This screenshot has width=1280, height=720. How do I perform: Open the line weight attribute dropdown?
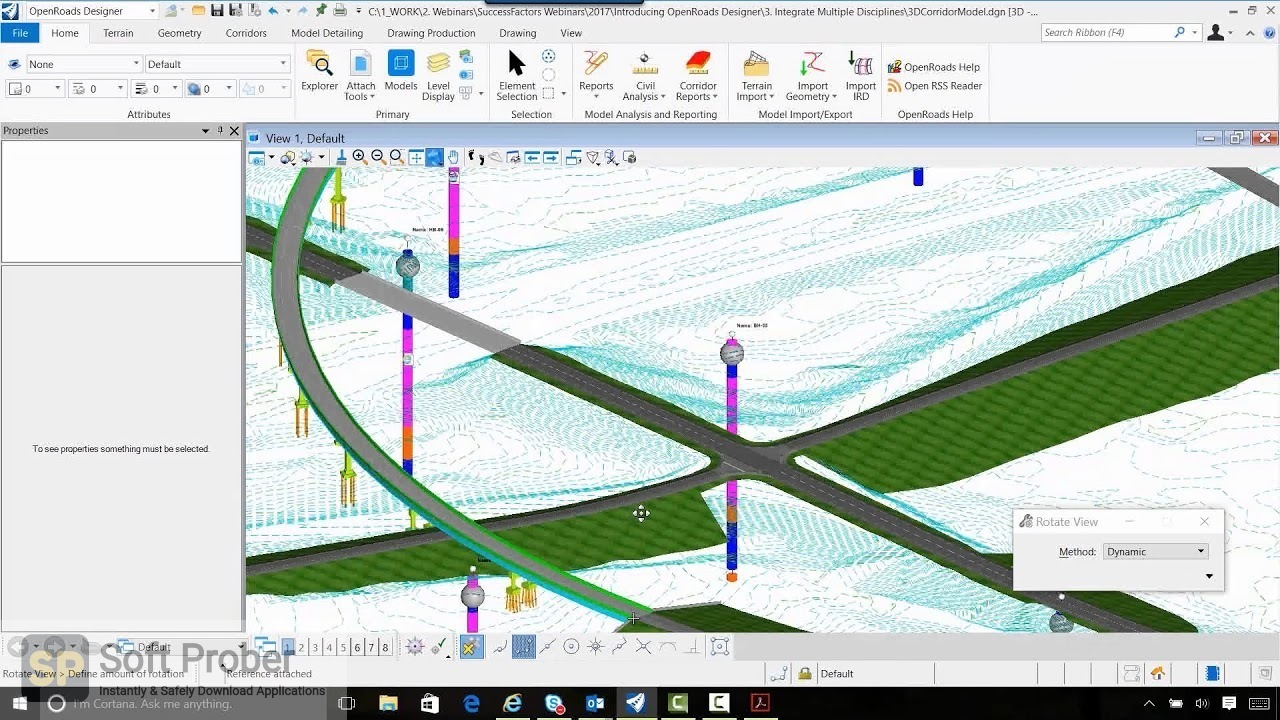(154, 89)
